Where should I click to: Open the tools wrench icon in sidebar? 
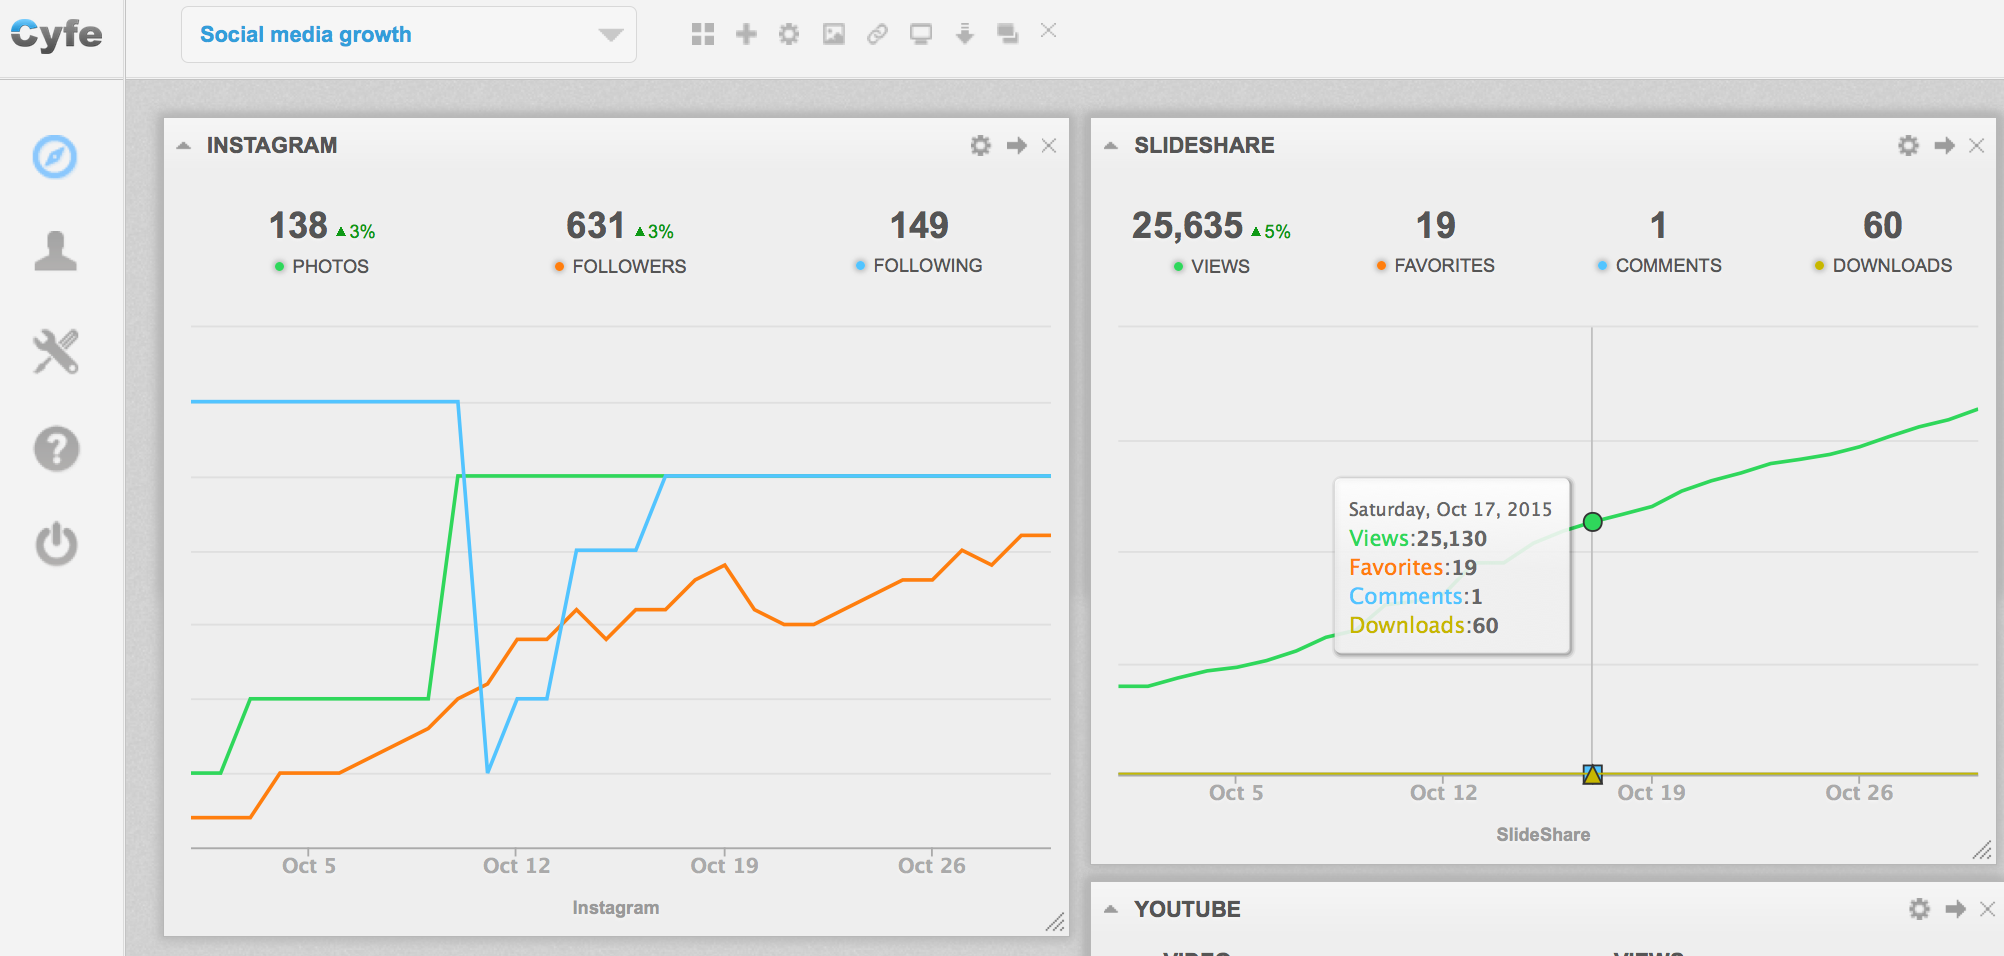coord(55,352)
